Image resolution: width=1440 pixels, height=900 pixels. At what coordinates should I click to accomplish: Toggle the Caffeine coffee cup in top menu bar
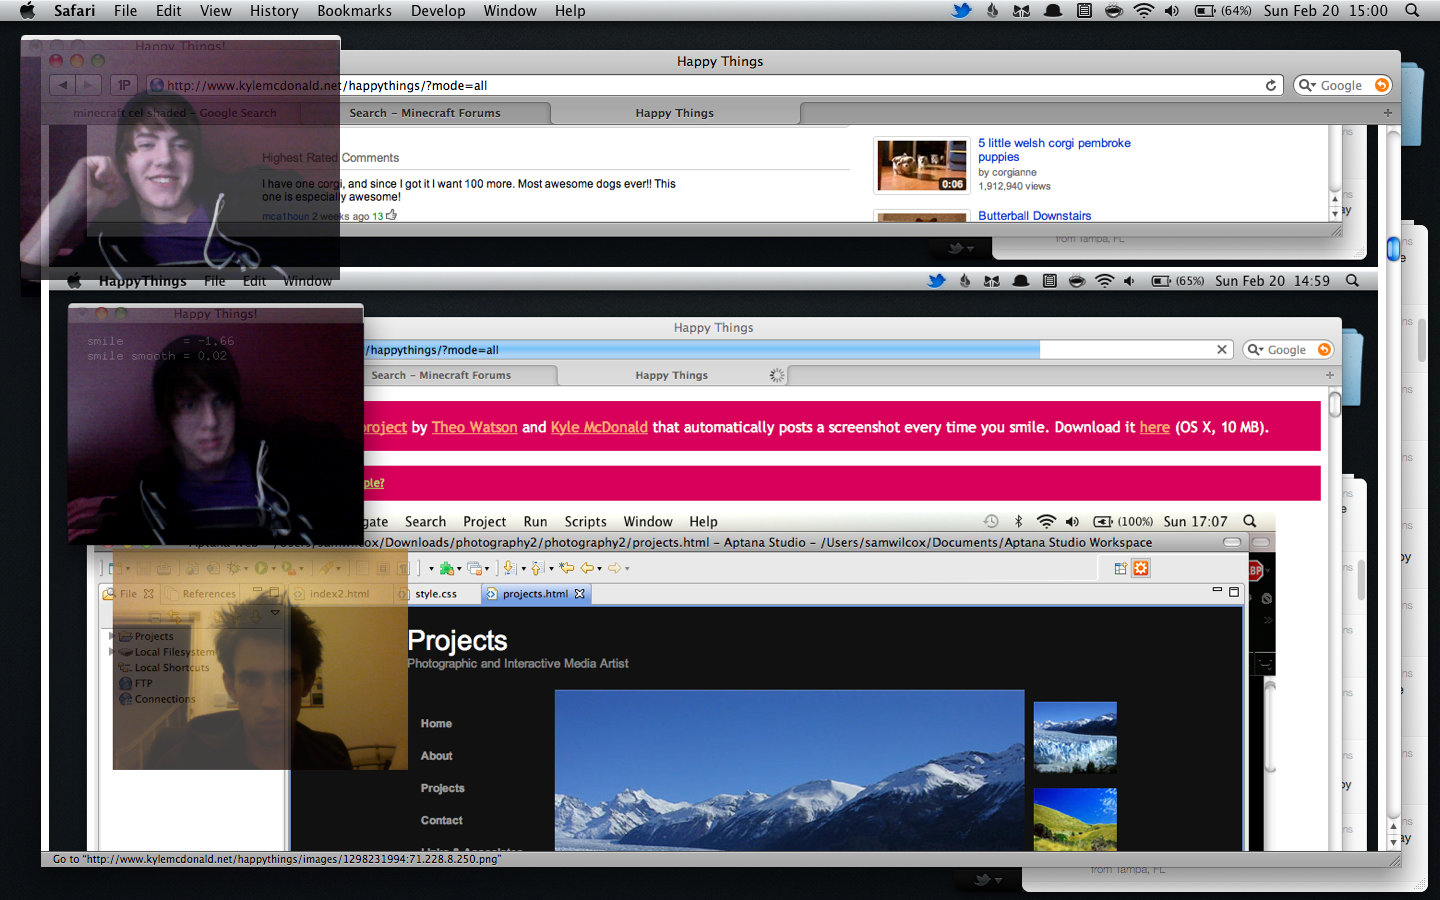tap(1113, 11)
